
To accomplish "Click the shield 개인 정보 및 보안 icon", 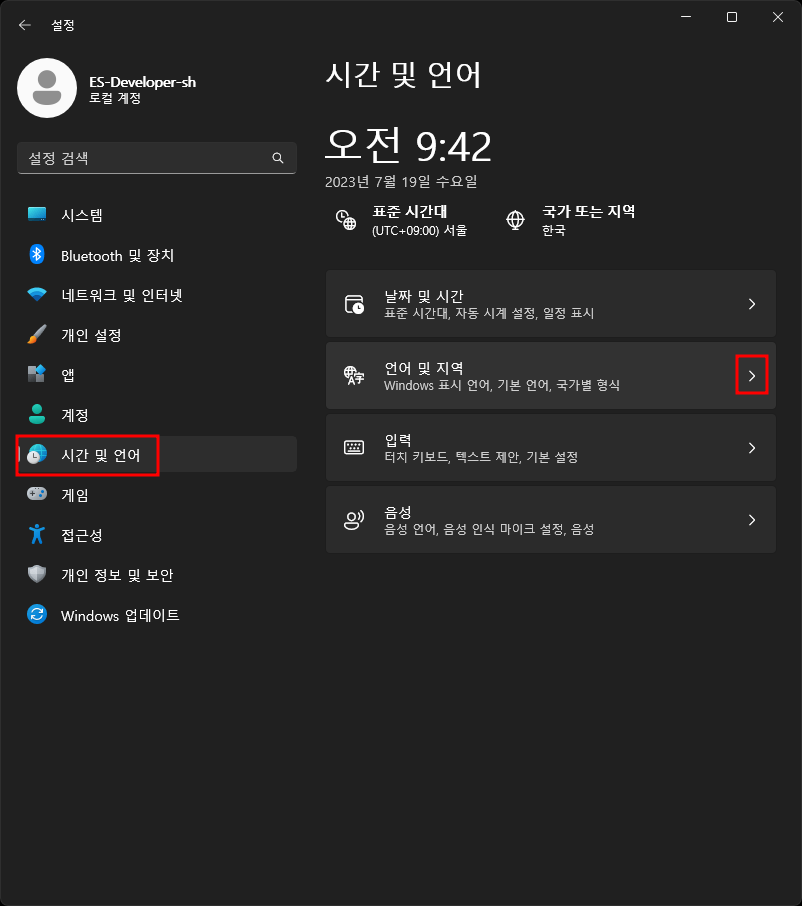I will tap(37, 574).
